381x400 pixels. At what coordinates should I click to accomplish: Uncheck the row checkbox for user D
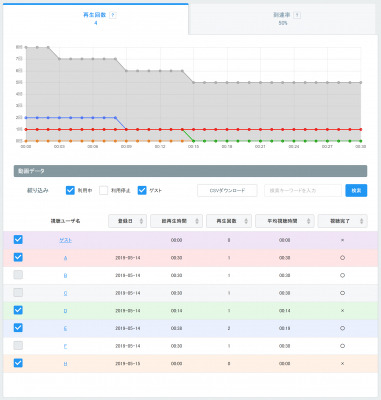18,310
